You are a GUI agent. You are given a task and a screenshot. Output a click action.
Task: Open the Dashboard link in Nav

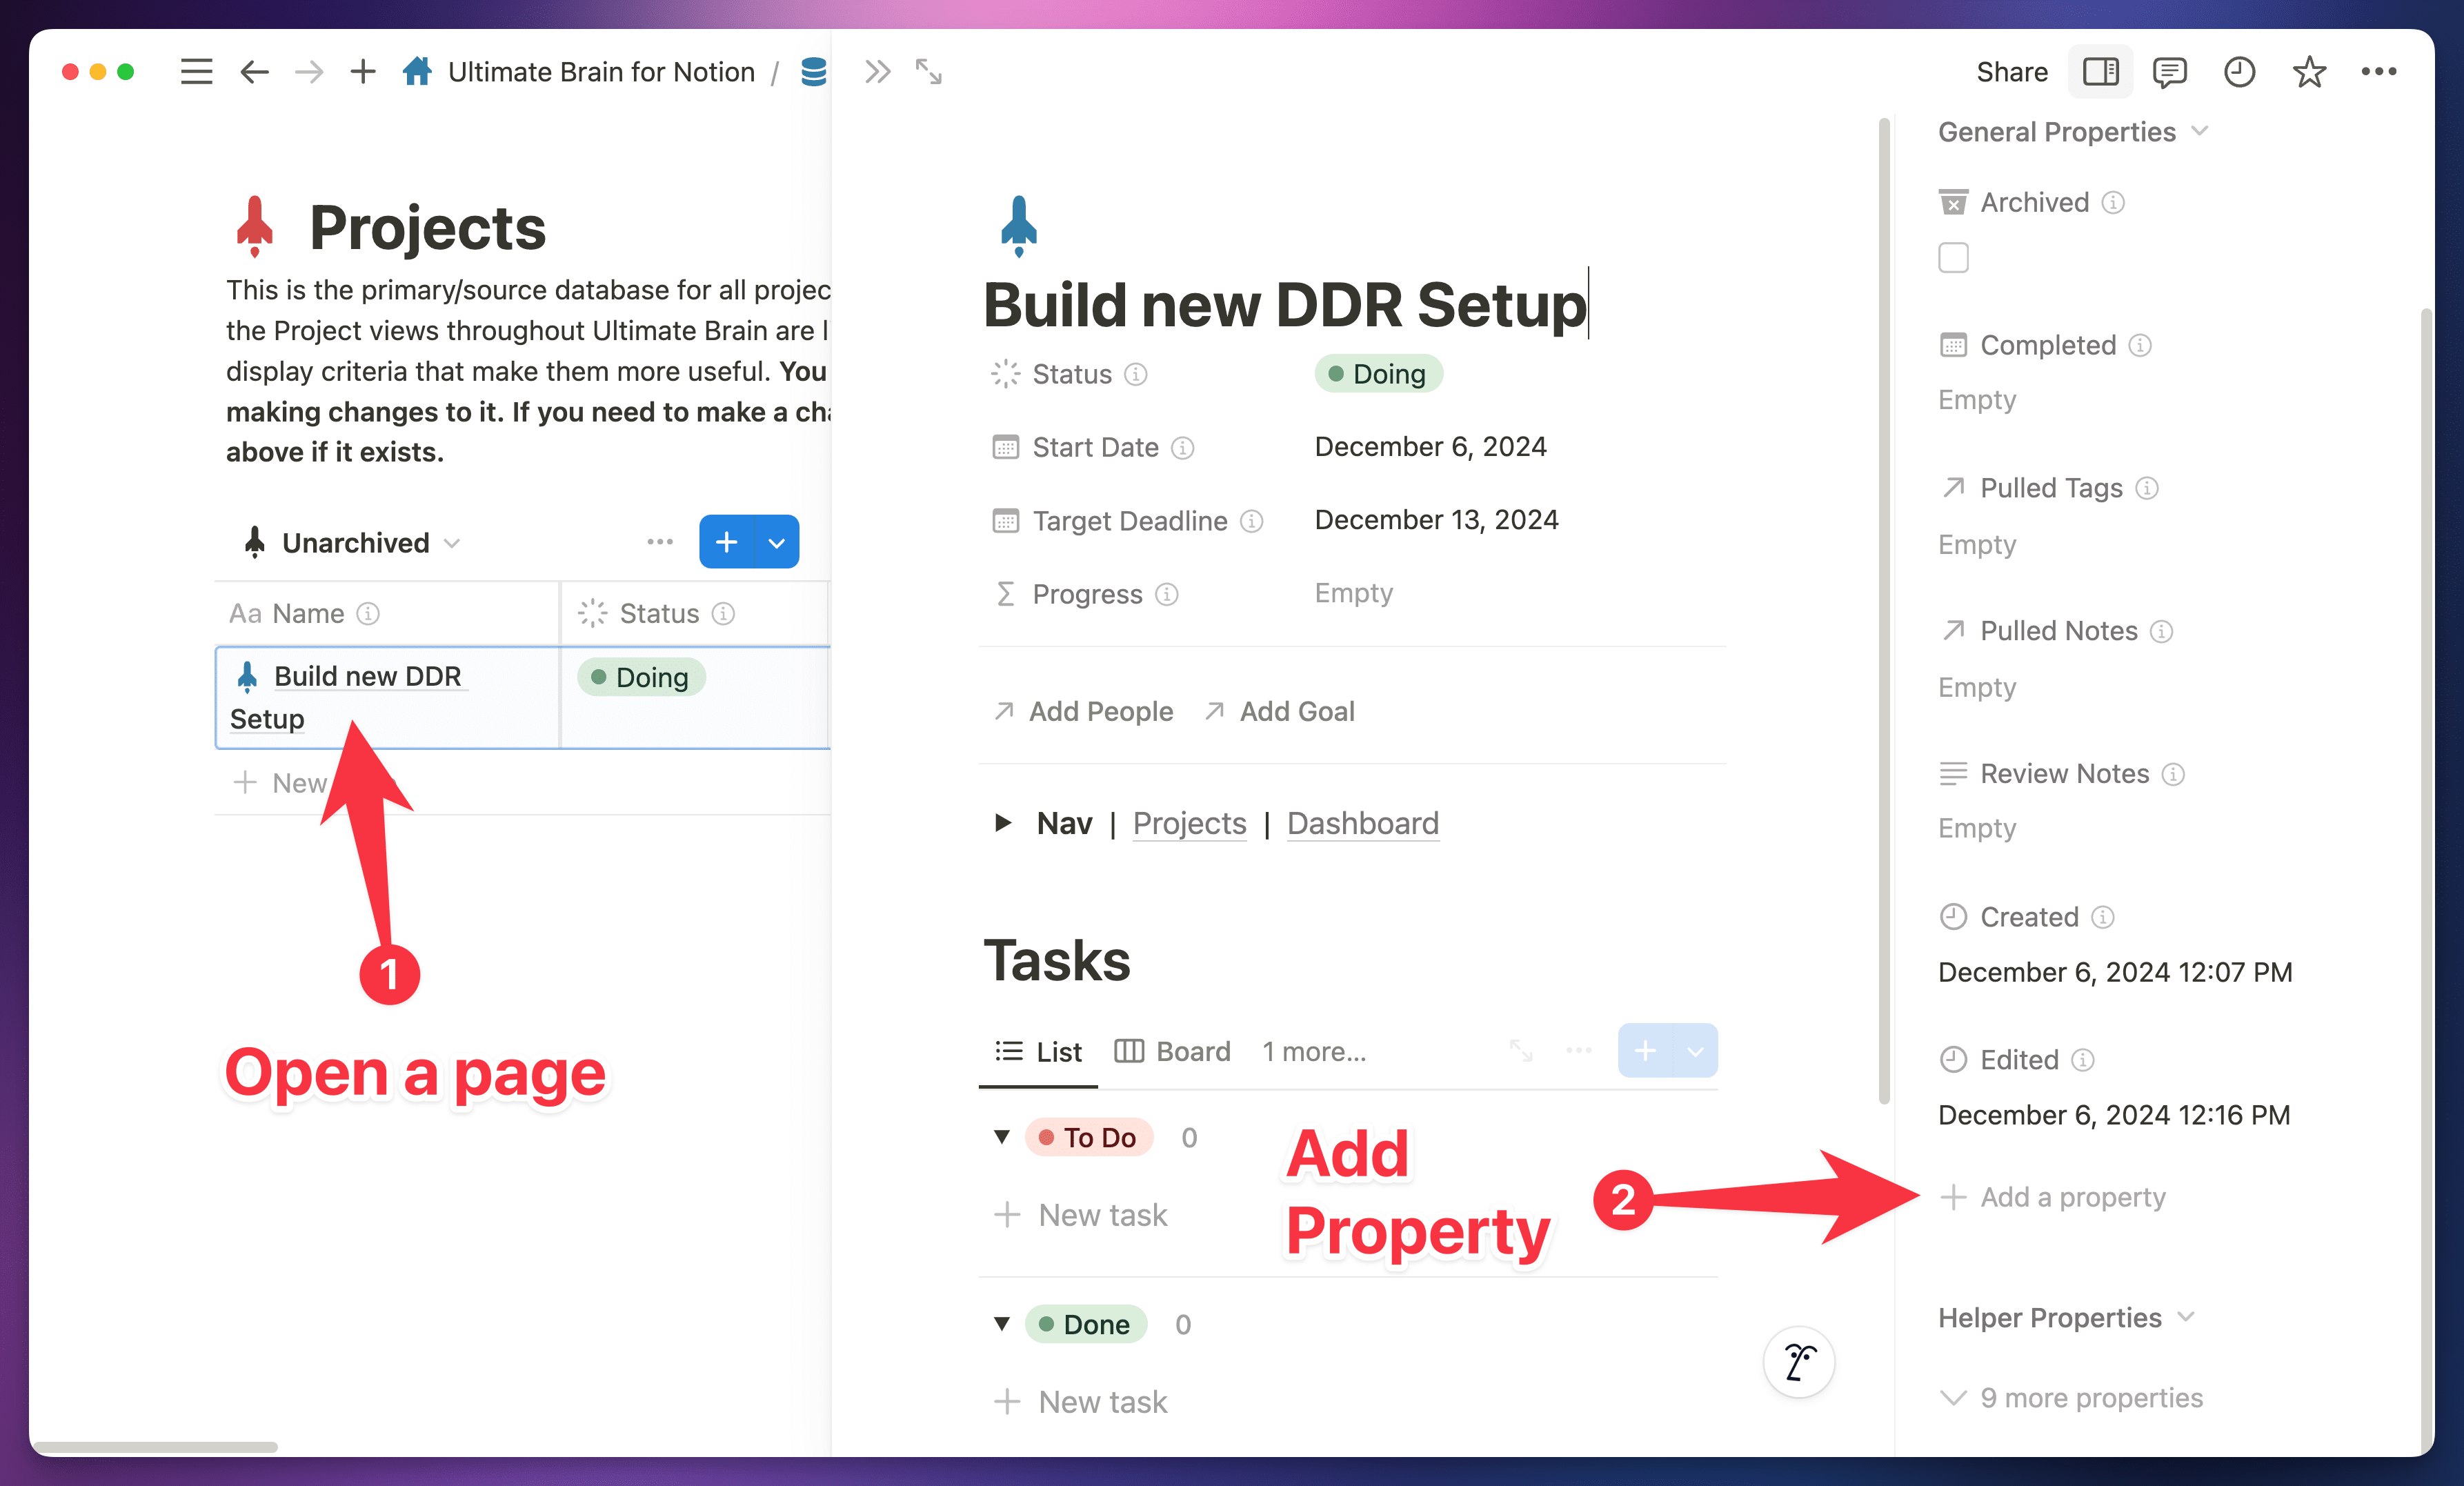click(x=1362, y=823)
